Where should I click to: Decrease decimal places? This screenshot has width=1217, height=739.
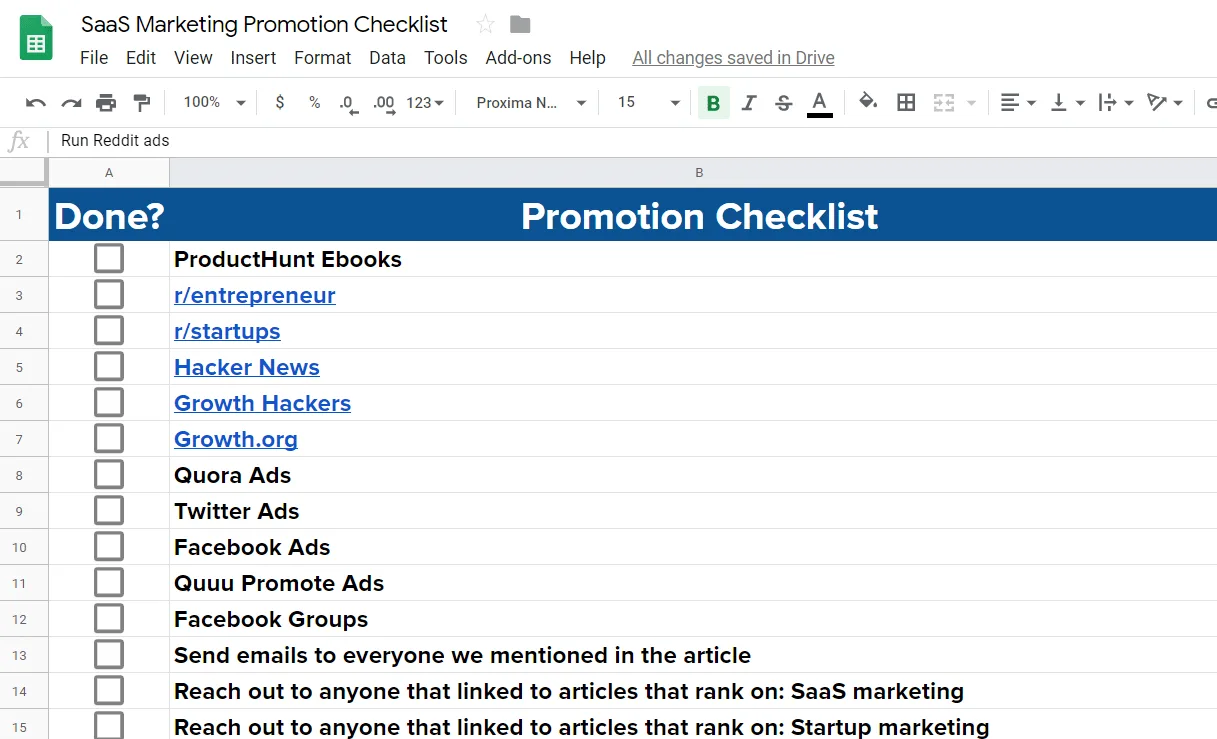tap(348, 103)
